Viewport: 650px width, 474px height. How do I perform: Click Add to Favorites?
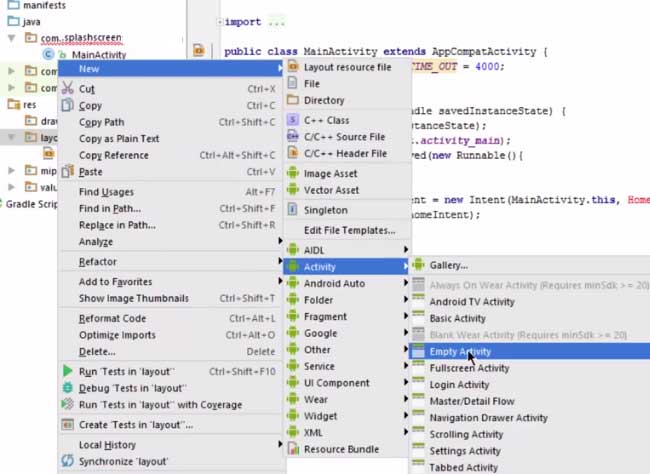172,282
